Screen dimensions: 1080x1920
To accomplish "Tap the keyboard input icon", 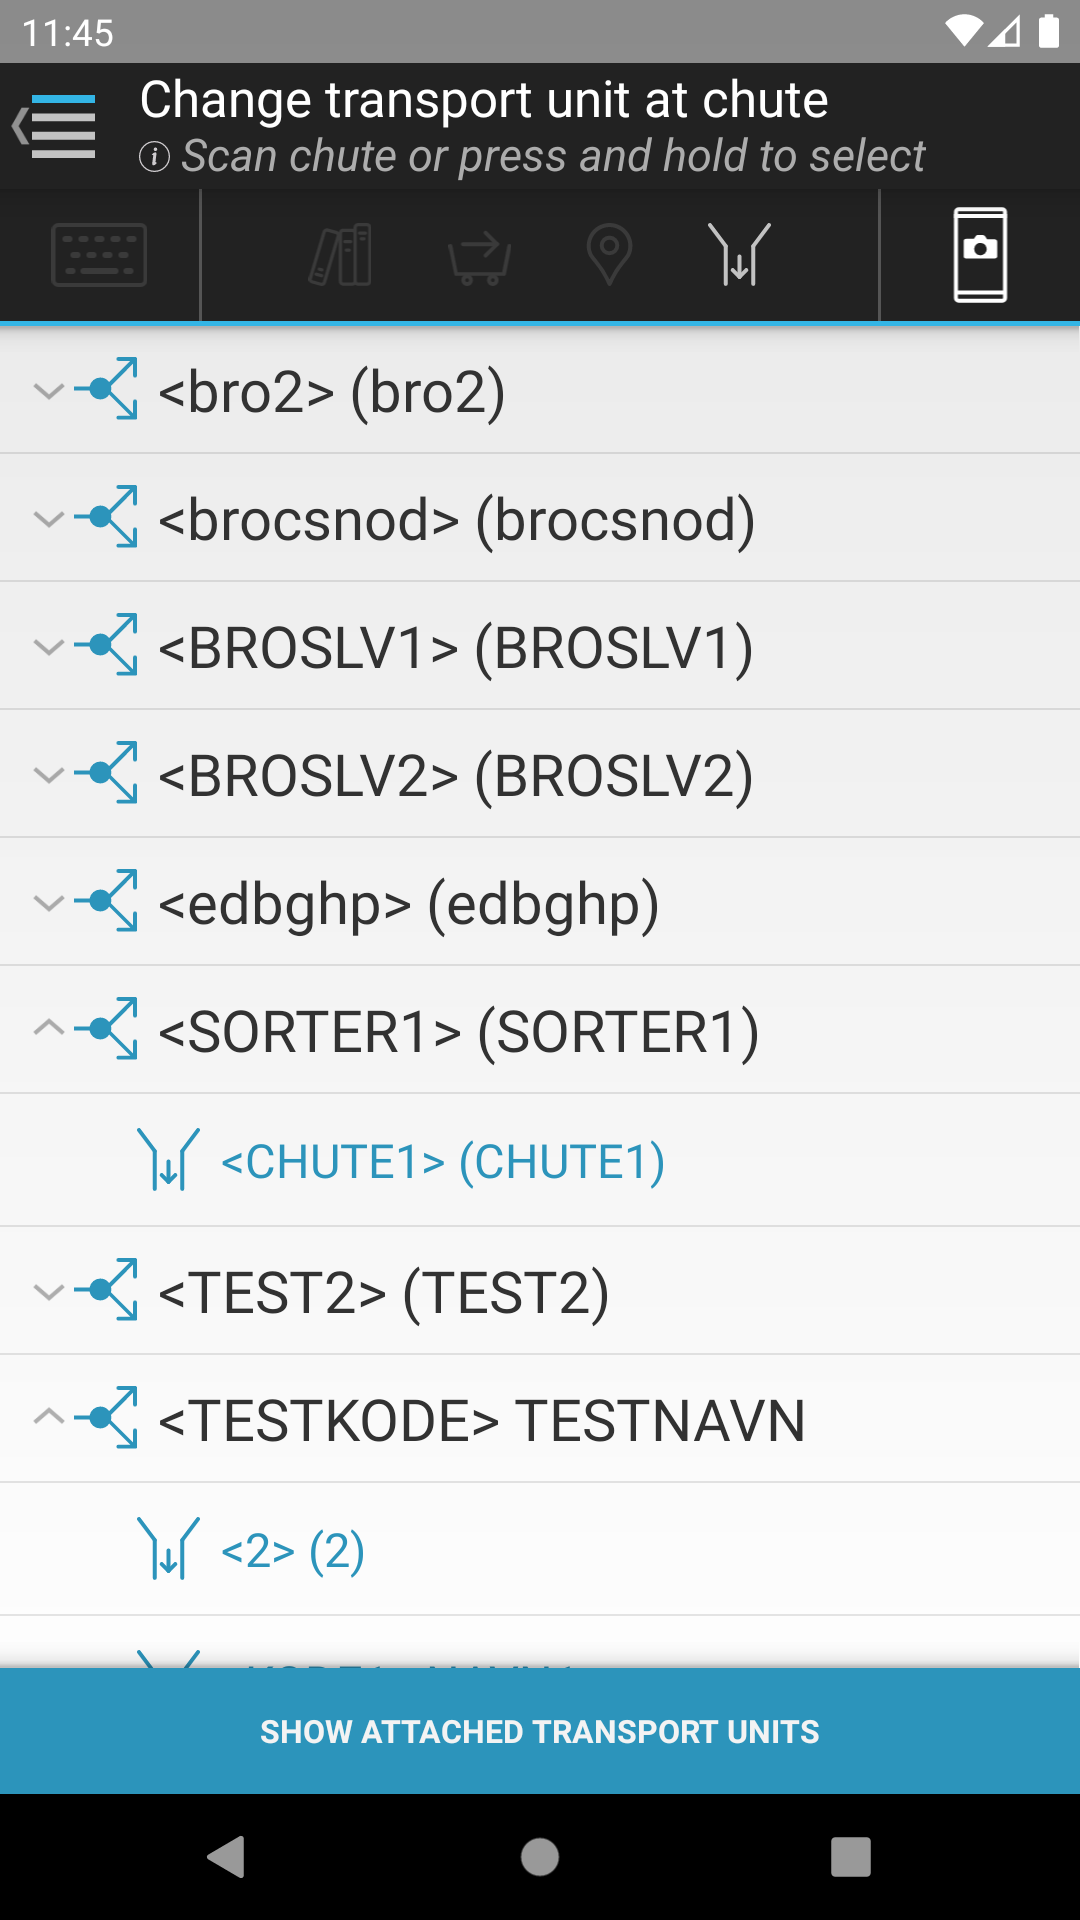I will pyautogui.click(x=99, y=255).
